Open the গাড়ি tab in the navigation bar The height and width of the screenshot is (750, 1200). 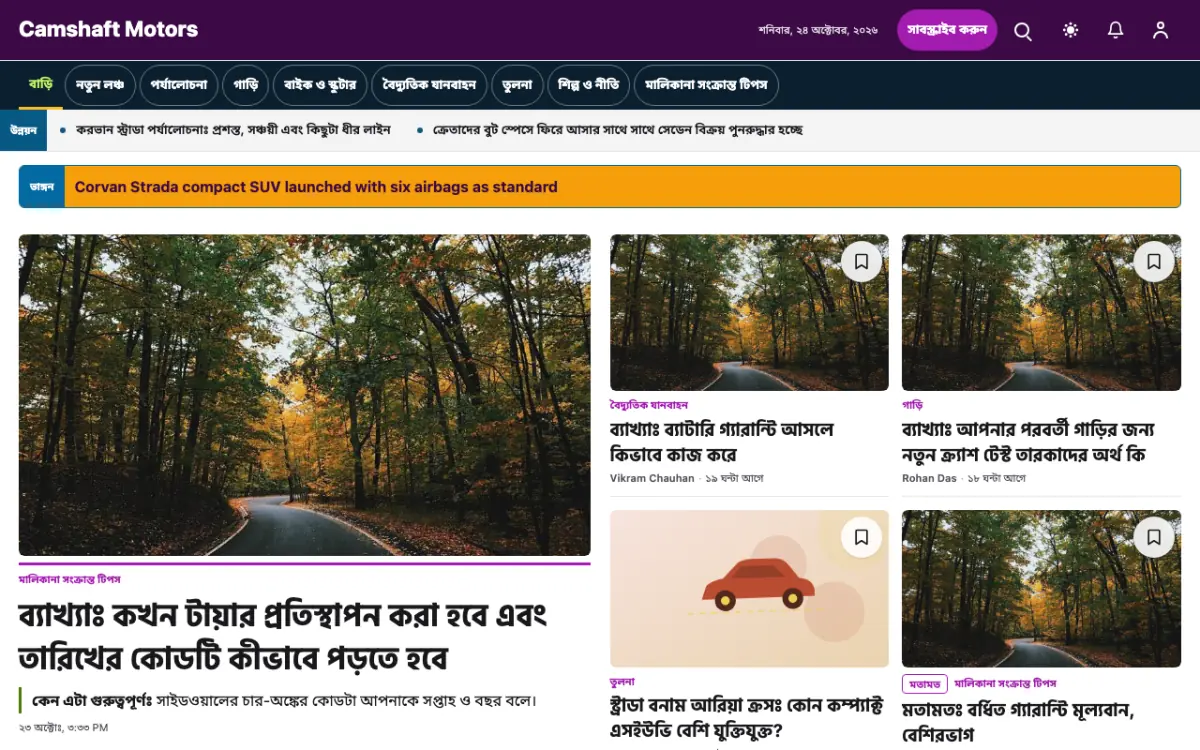pos(246,86)
